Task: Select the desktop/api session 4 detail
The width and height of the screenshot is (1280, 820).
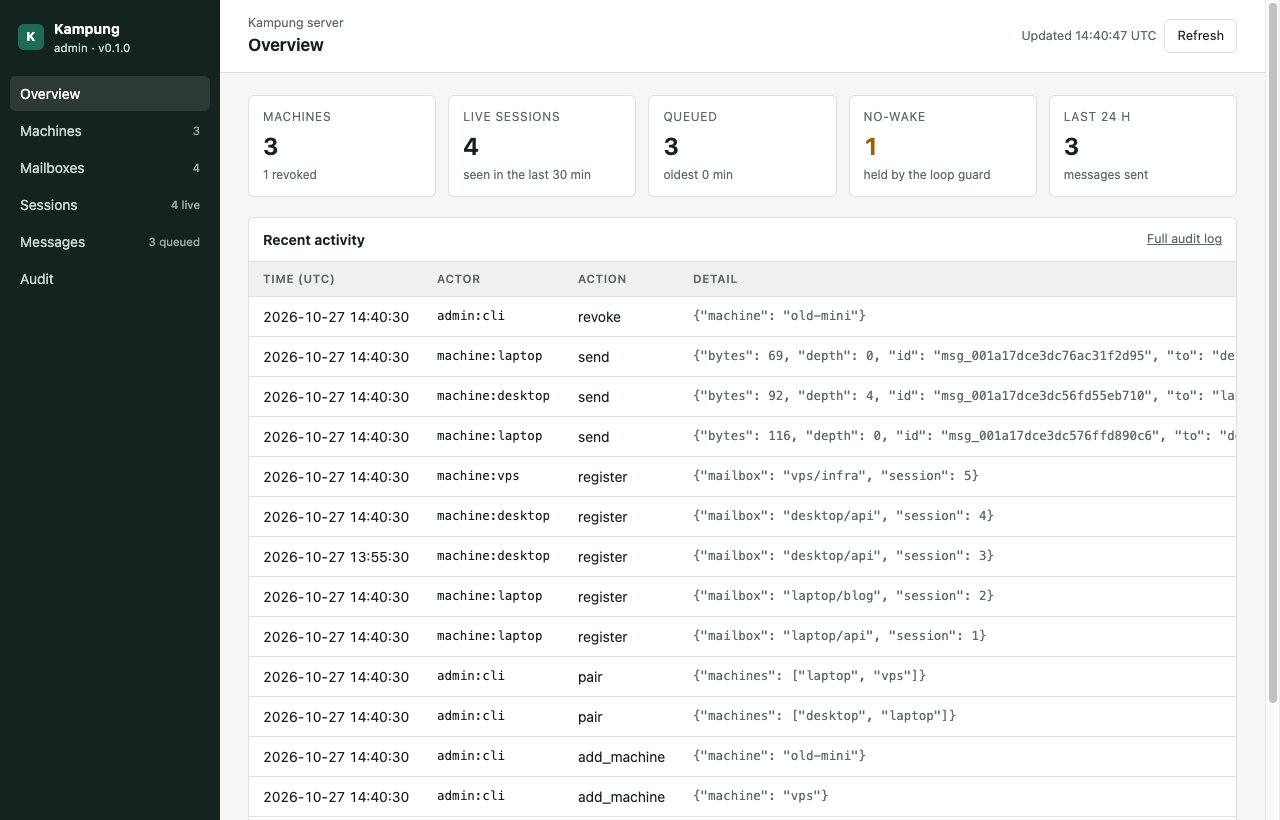Action: 843,516
